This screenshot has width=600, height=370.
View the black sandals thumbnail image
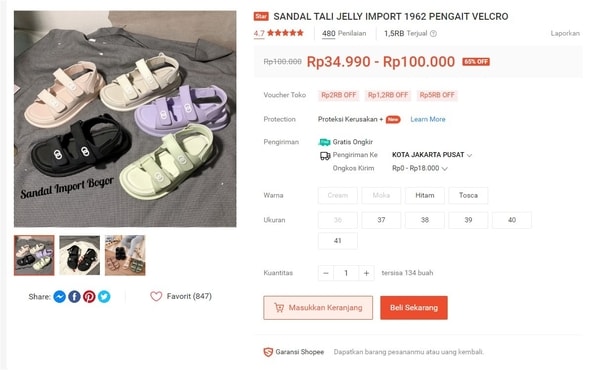tap(80, 255)
